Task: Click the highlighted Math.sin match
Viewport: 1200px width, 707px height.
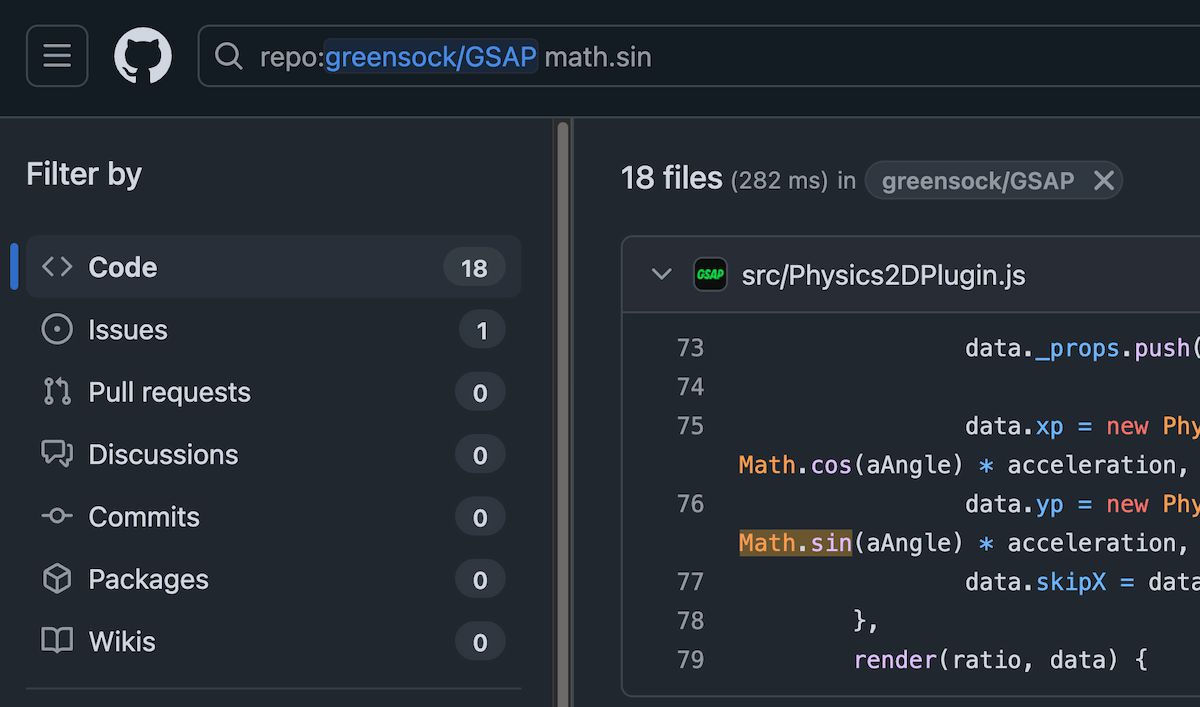Action: (795, 543)
